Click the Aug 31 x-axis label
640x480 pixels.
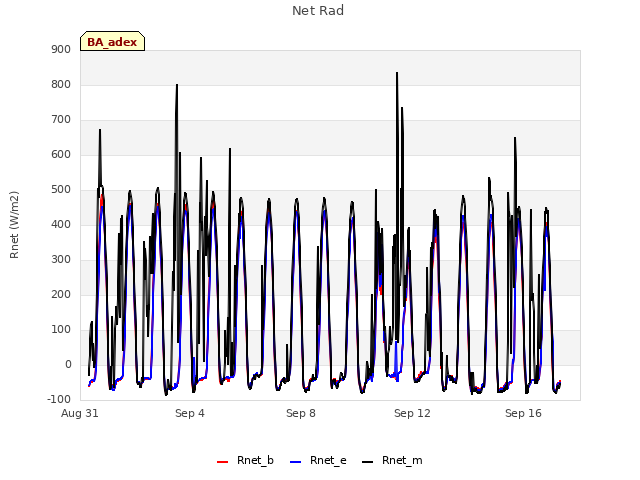80,413
